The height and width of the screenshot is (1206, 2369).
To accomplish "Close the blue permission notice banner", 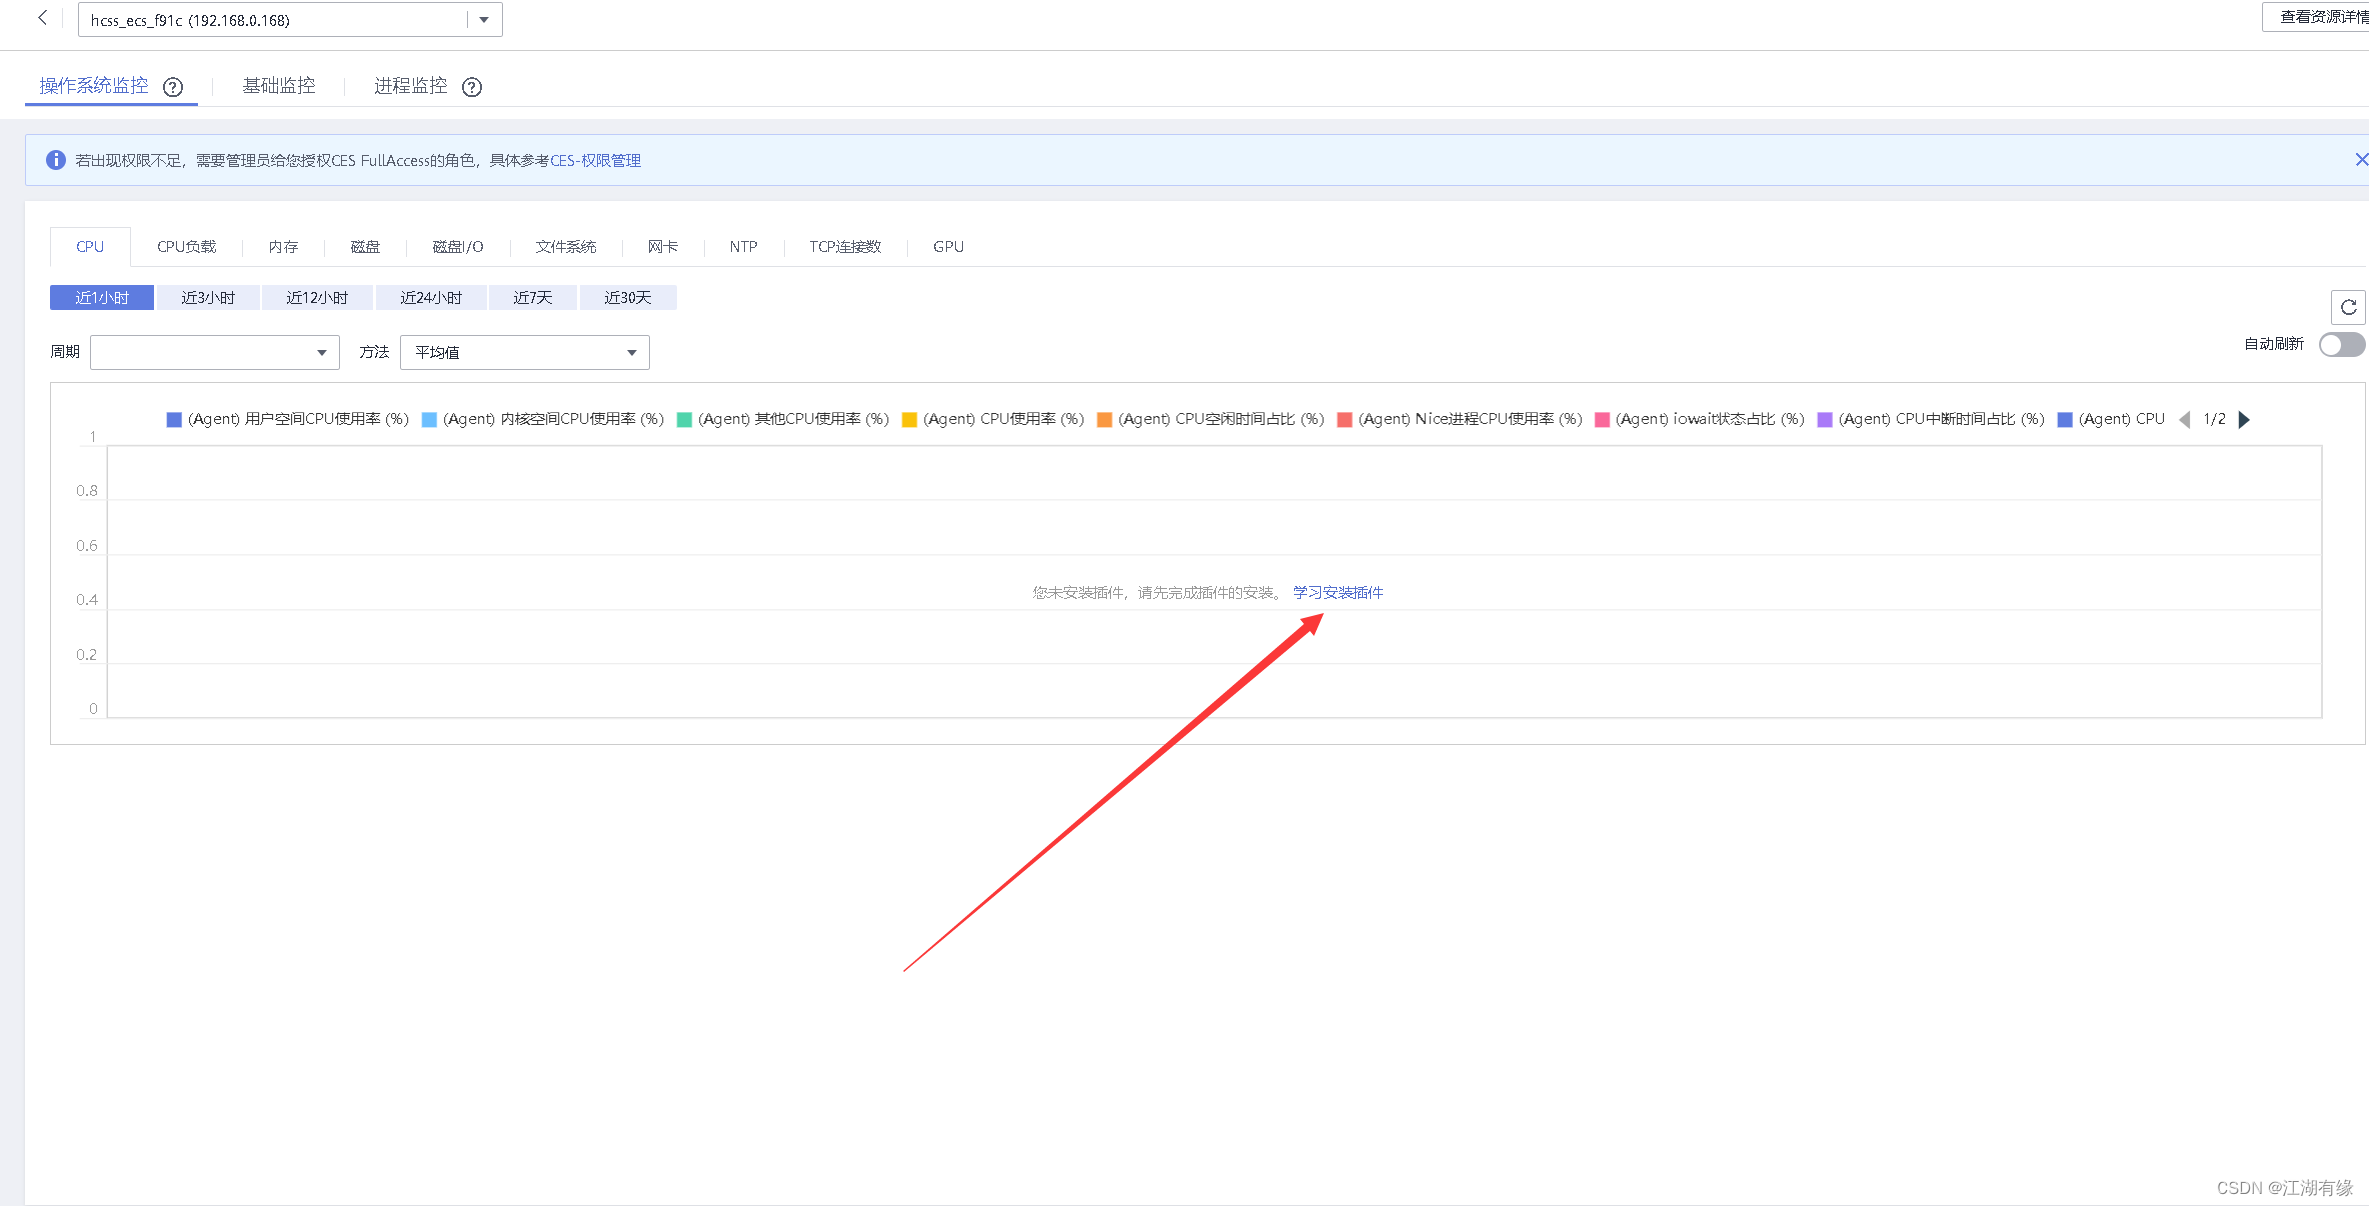I will [x=2361, y=160].
